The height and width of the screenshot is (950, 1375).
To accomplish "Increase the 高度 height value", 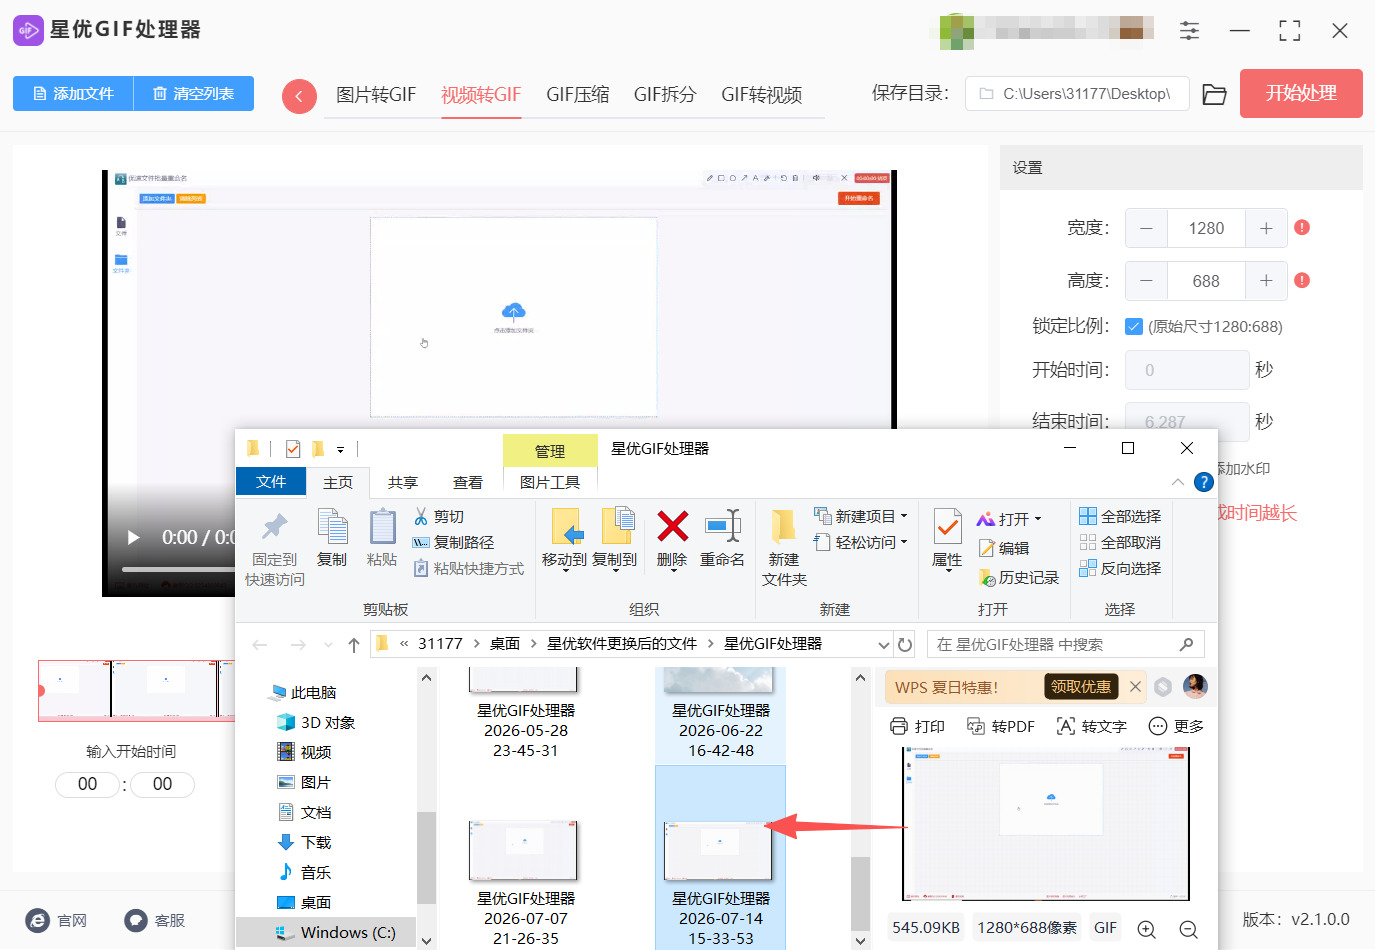I will tap(1266, 281).
